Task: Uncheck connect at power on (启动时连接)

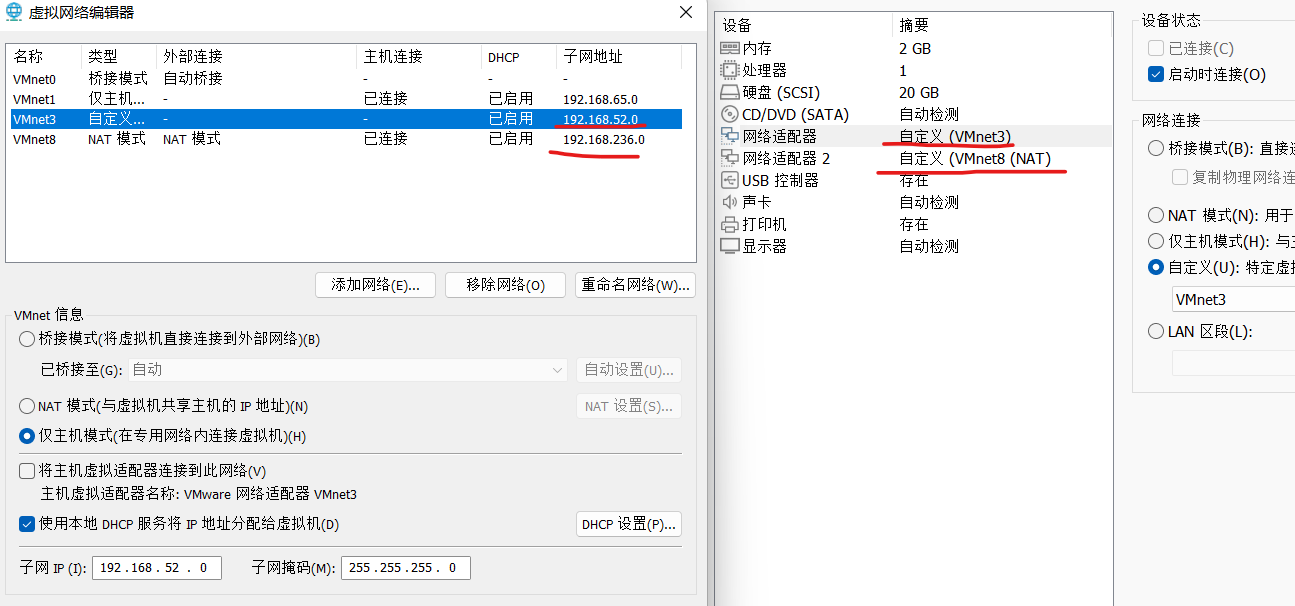Action: coord(1156,75)
